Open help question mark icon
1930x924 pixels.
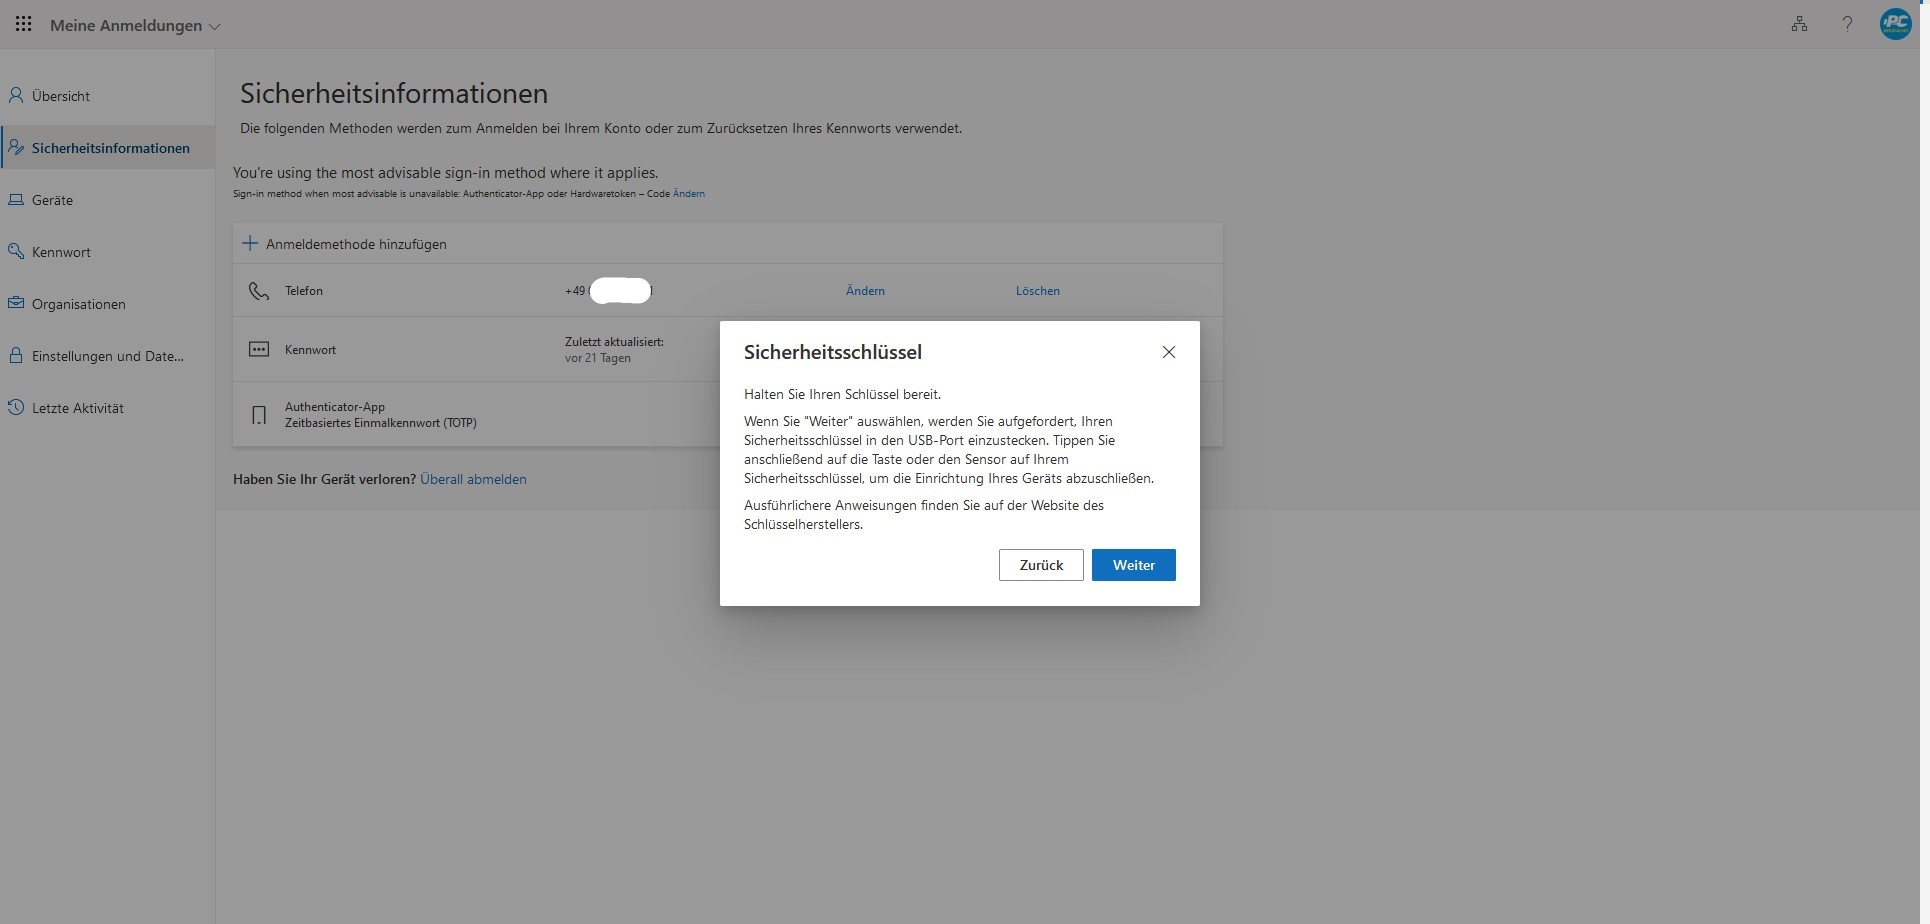(1847, 24)
